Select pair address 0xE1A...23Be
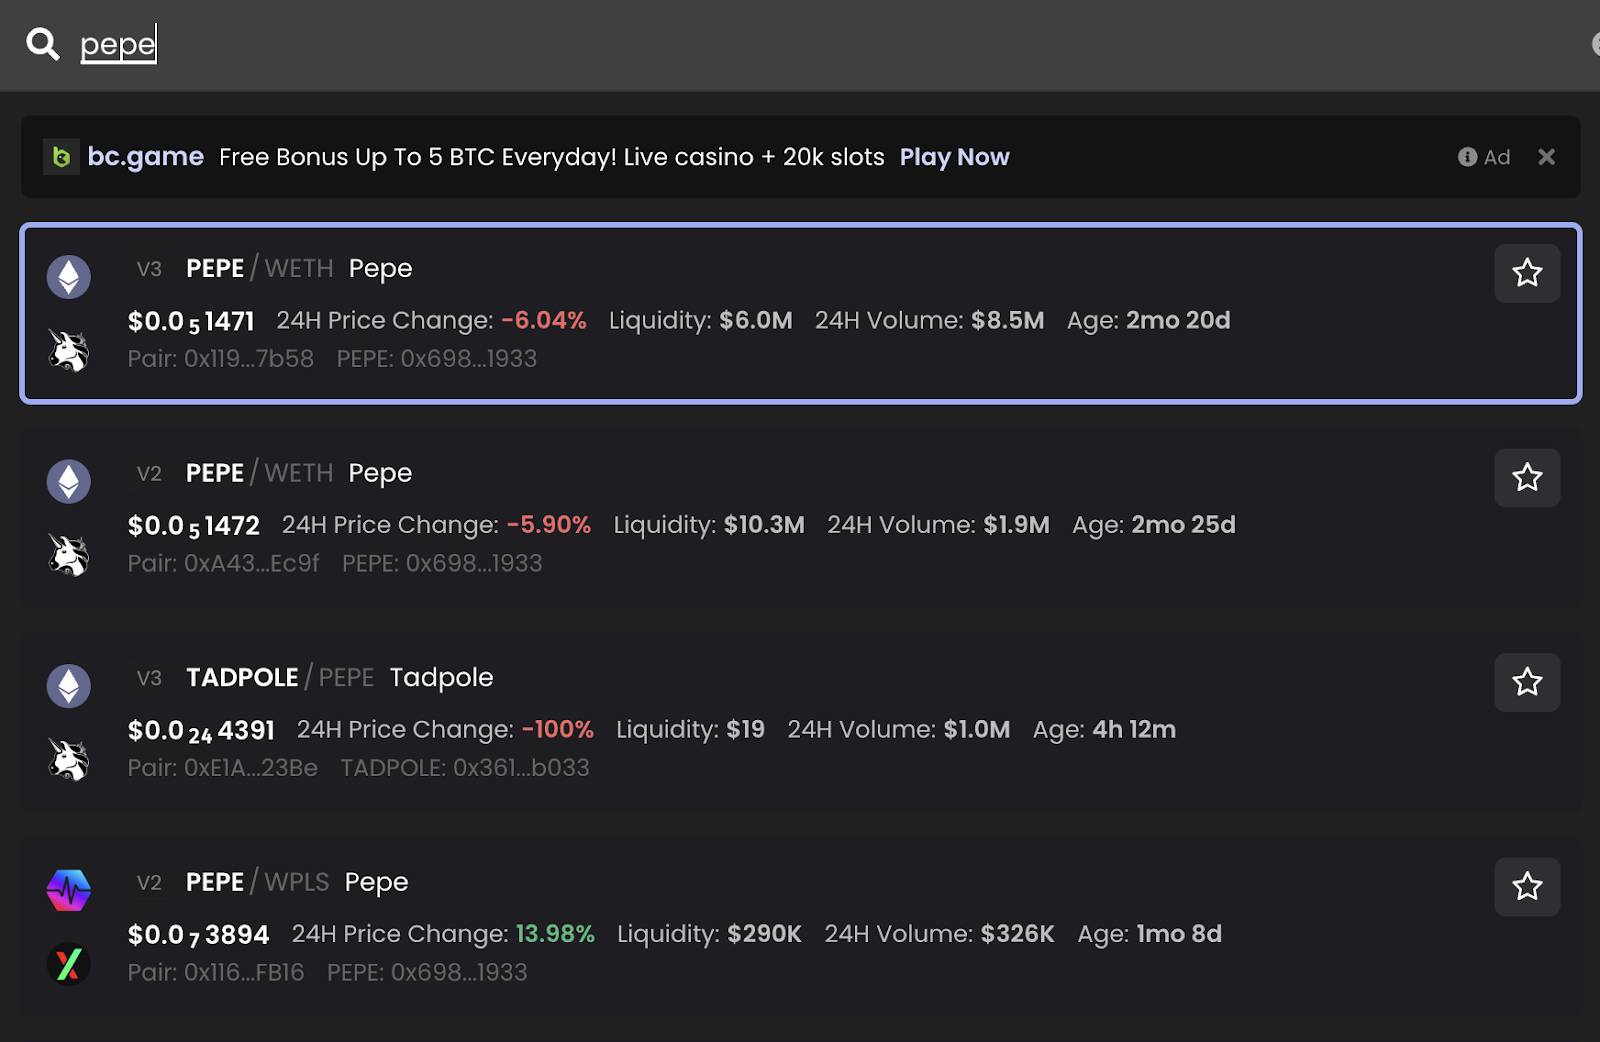 click(251, 768)
